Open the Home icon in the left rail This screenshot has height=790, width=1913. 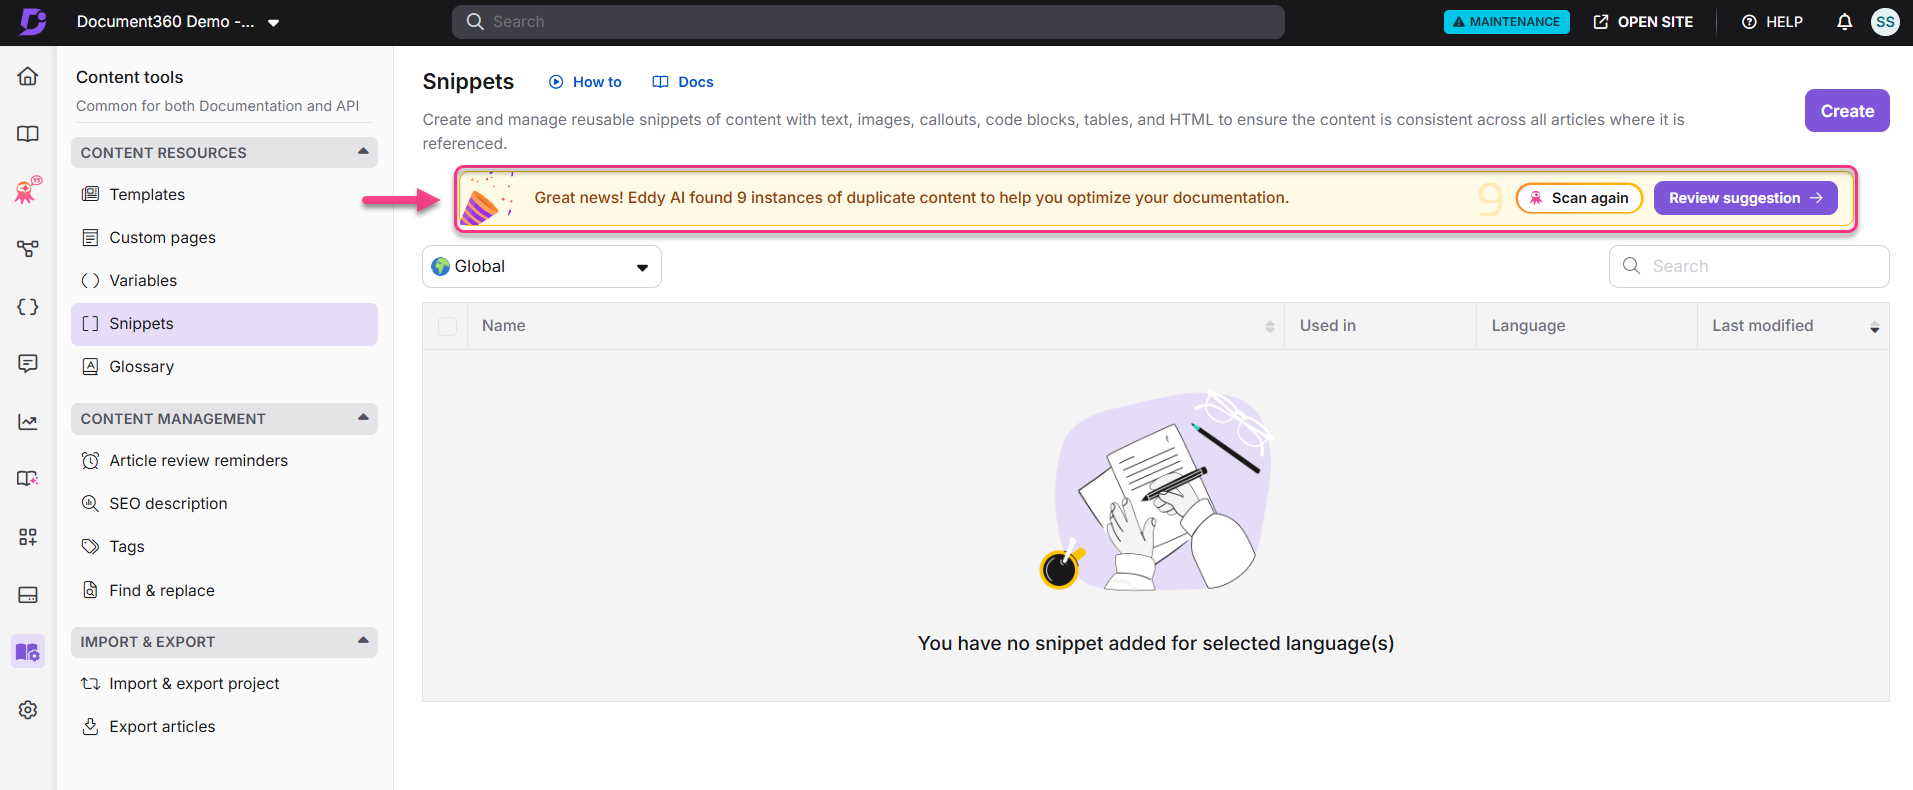[x=28, y=76]
